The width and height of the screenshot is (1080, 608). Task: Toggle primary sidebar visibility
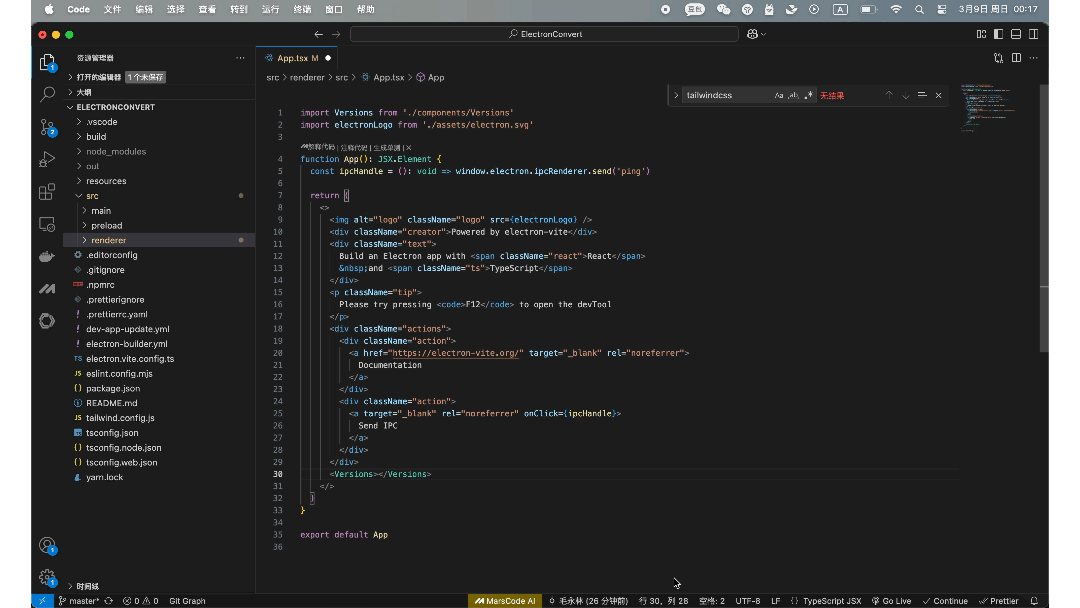point(999,34)
